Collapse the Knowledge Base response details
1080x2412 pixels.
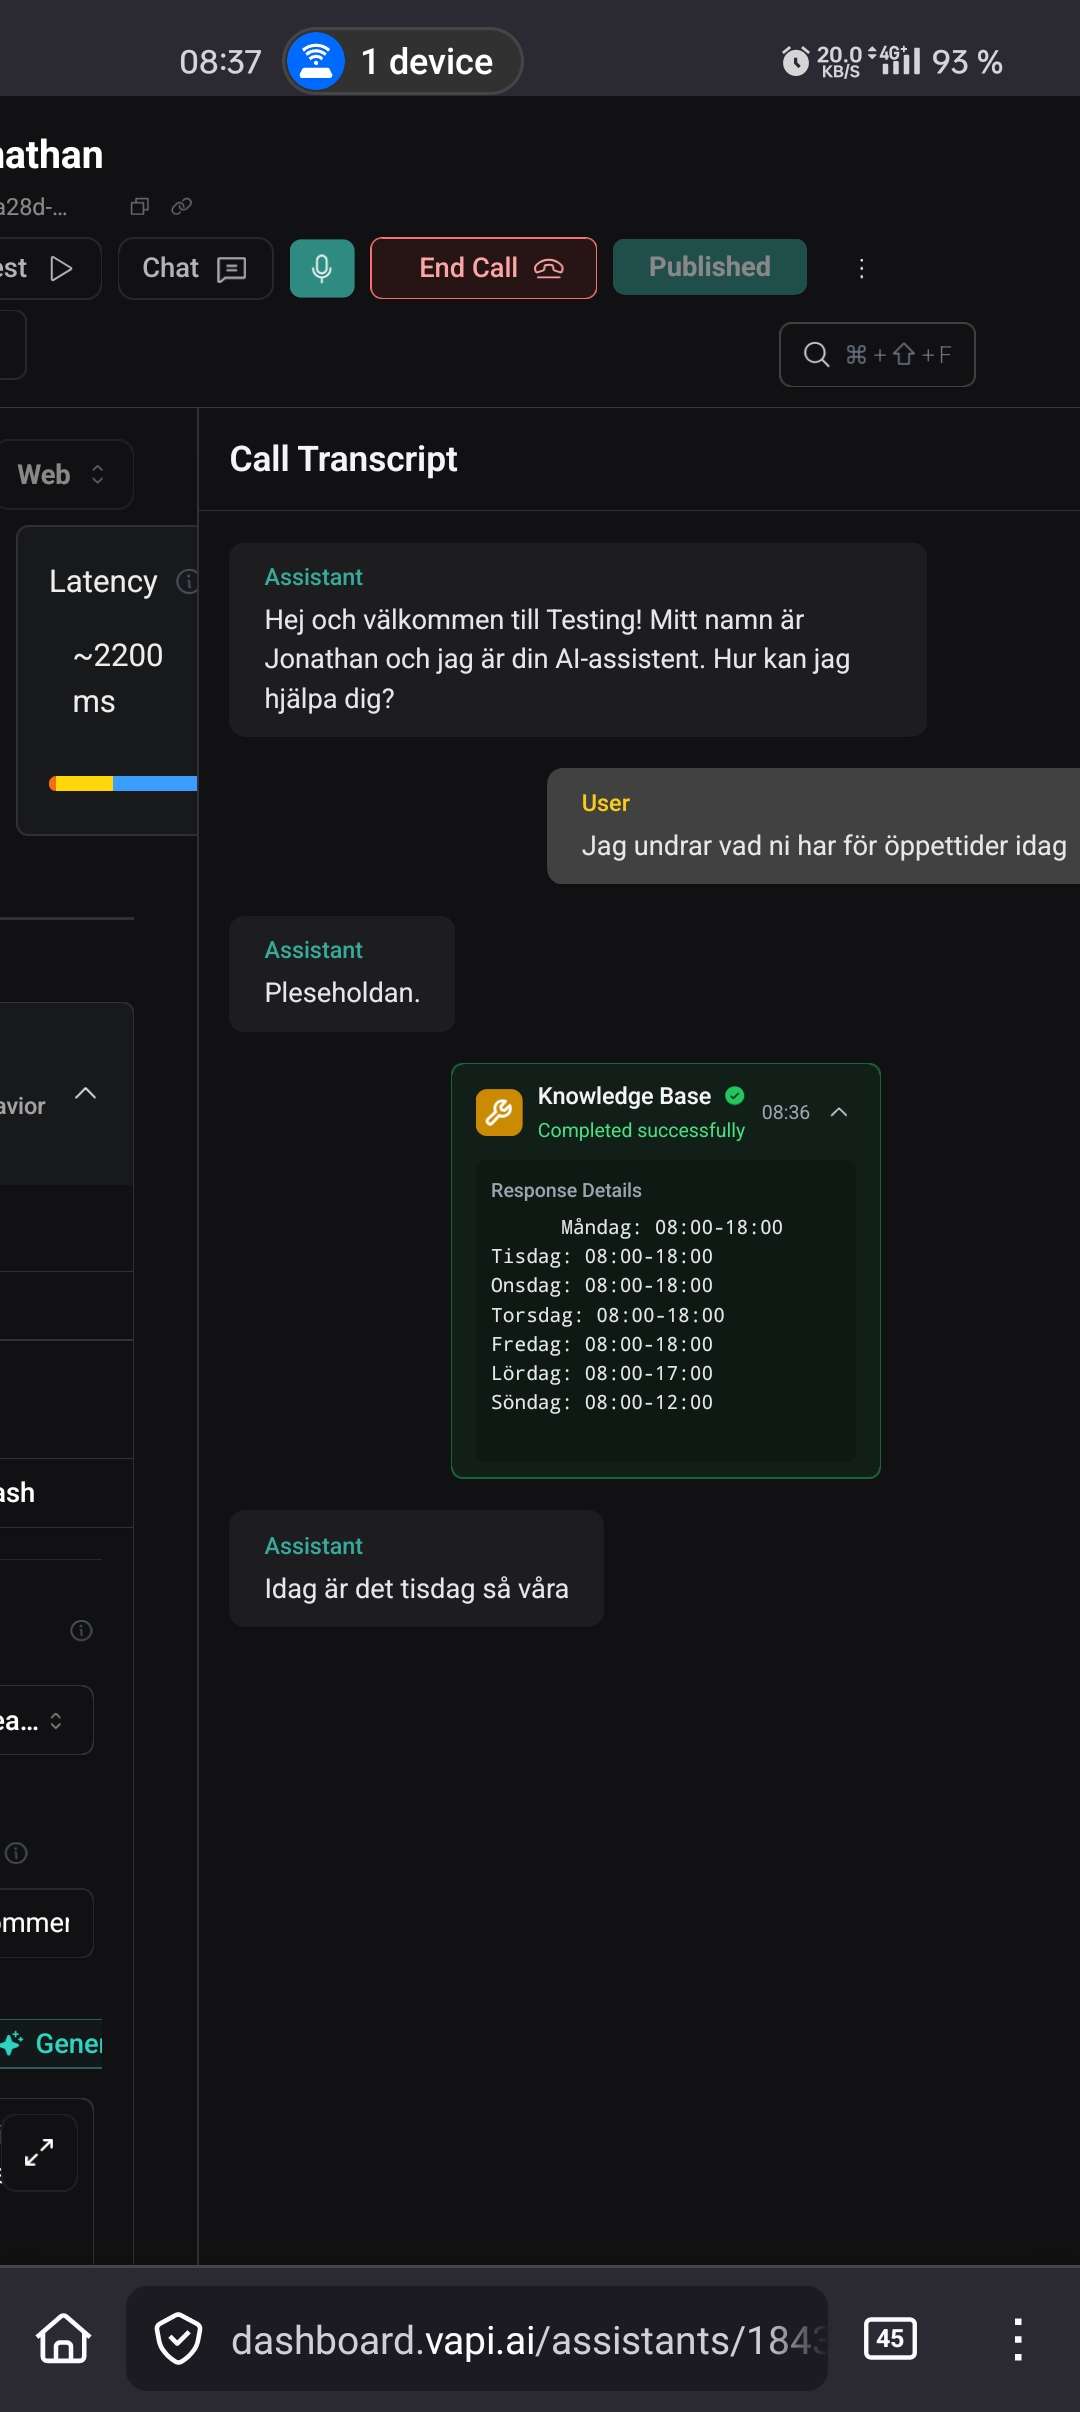click(839, 1112)
